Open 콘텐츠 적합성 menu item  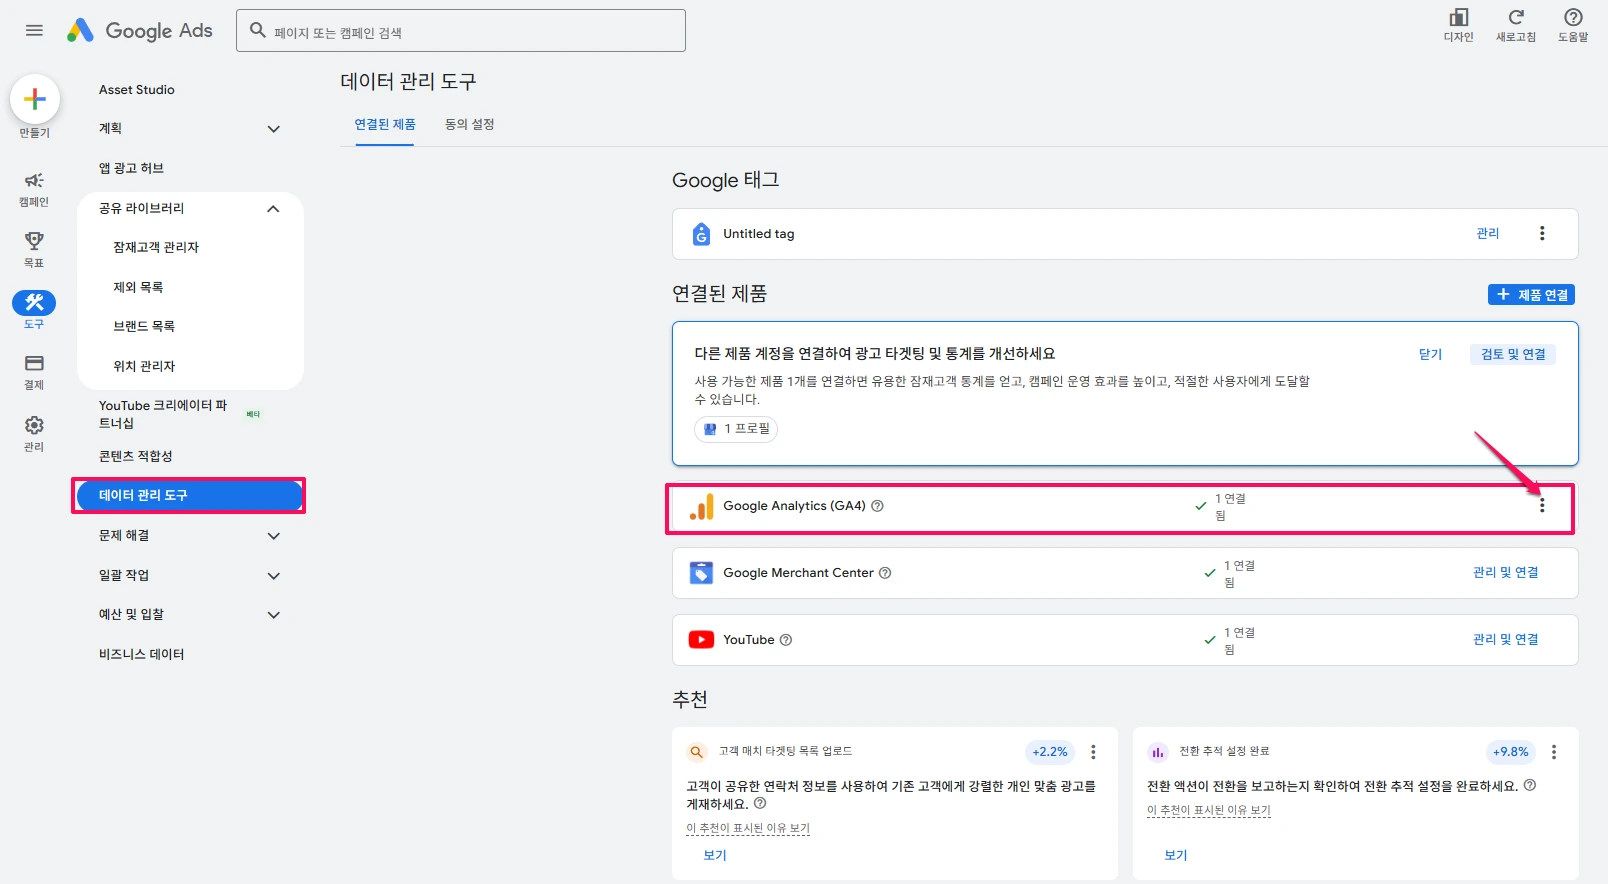136,456
